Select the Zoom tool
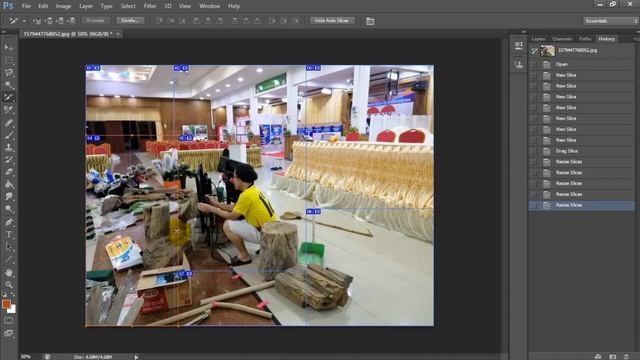 click(9, 285)
